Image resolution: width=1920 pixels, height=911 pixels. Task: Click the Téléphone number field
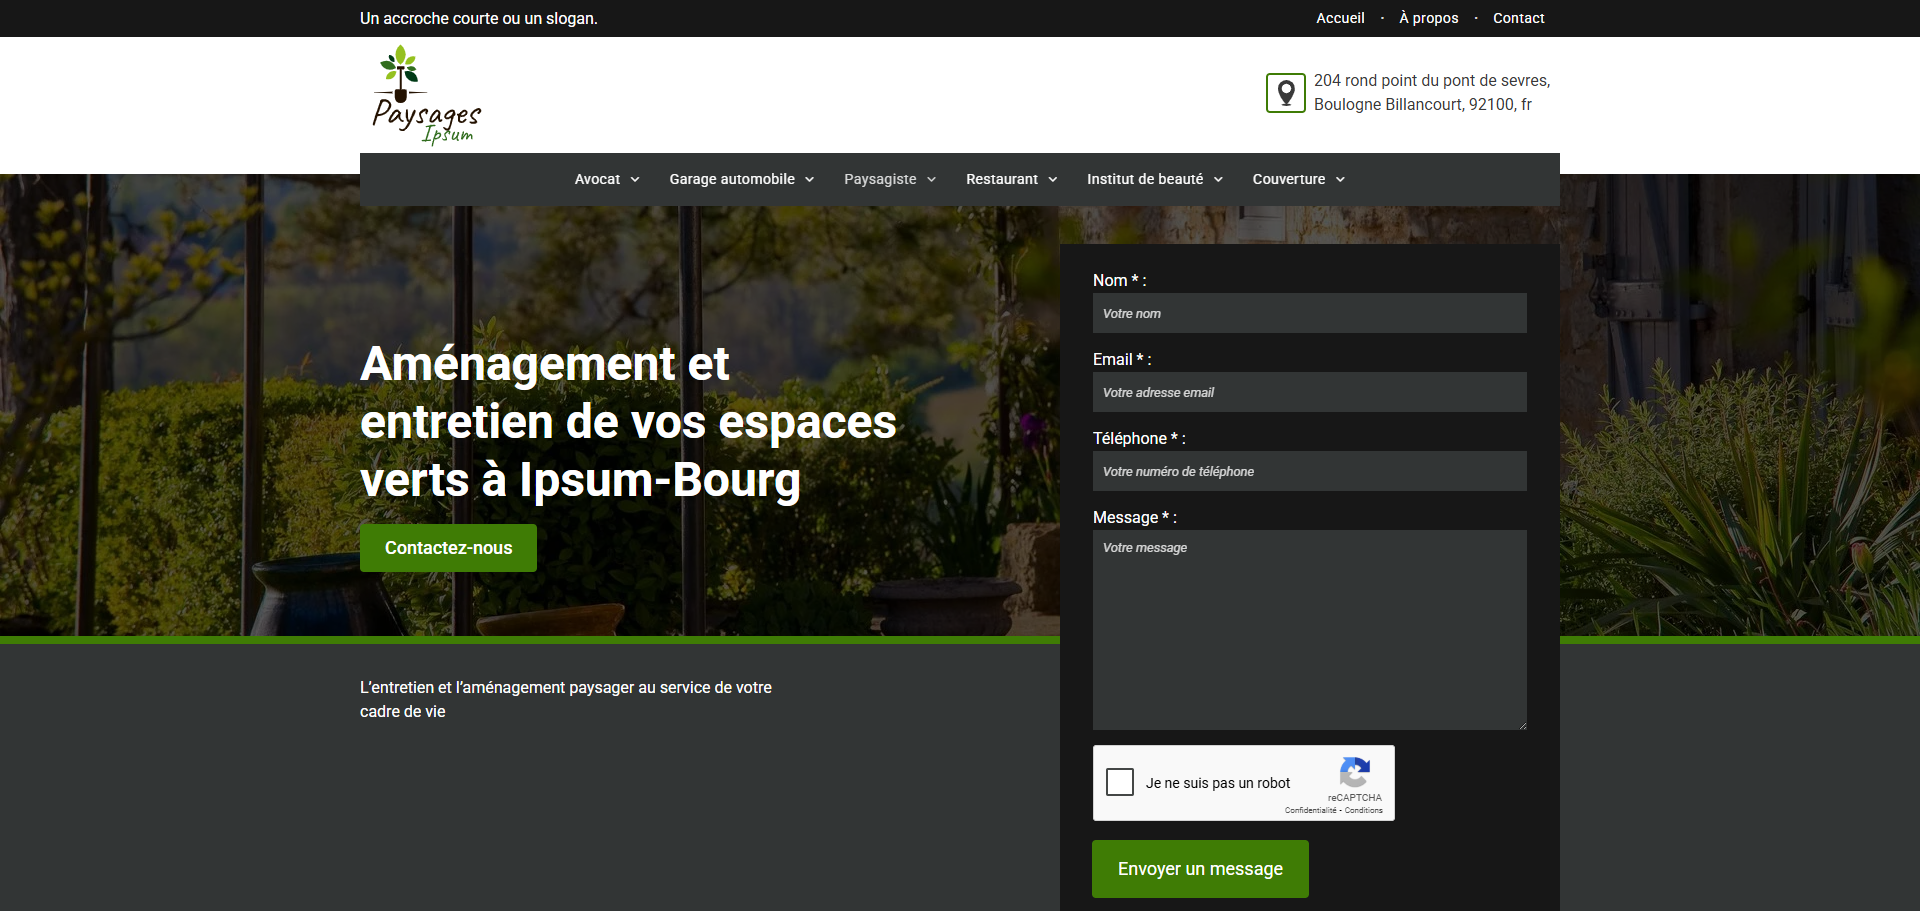(x=1309, y=471)
